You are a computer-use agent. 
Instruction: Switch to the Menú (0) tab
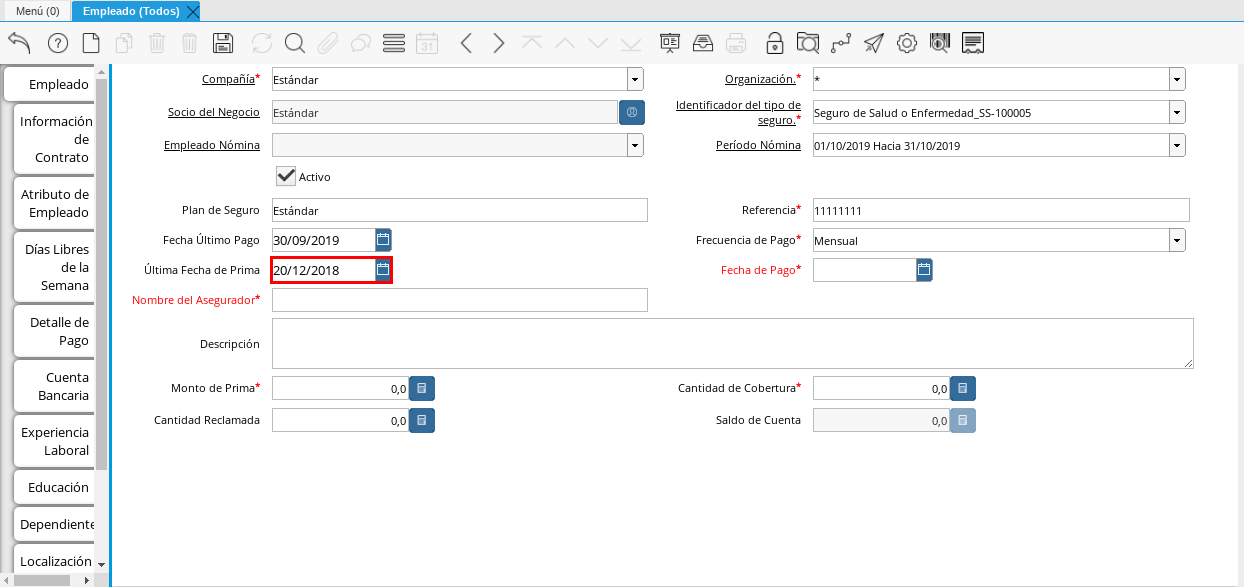[x=37, y=11]
